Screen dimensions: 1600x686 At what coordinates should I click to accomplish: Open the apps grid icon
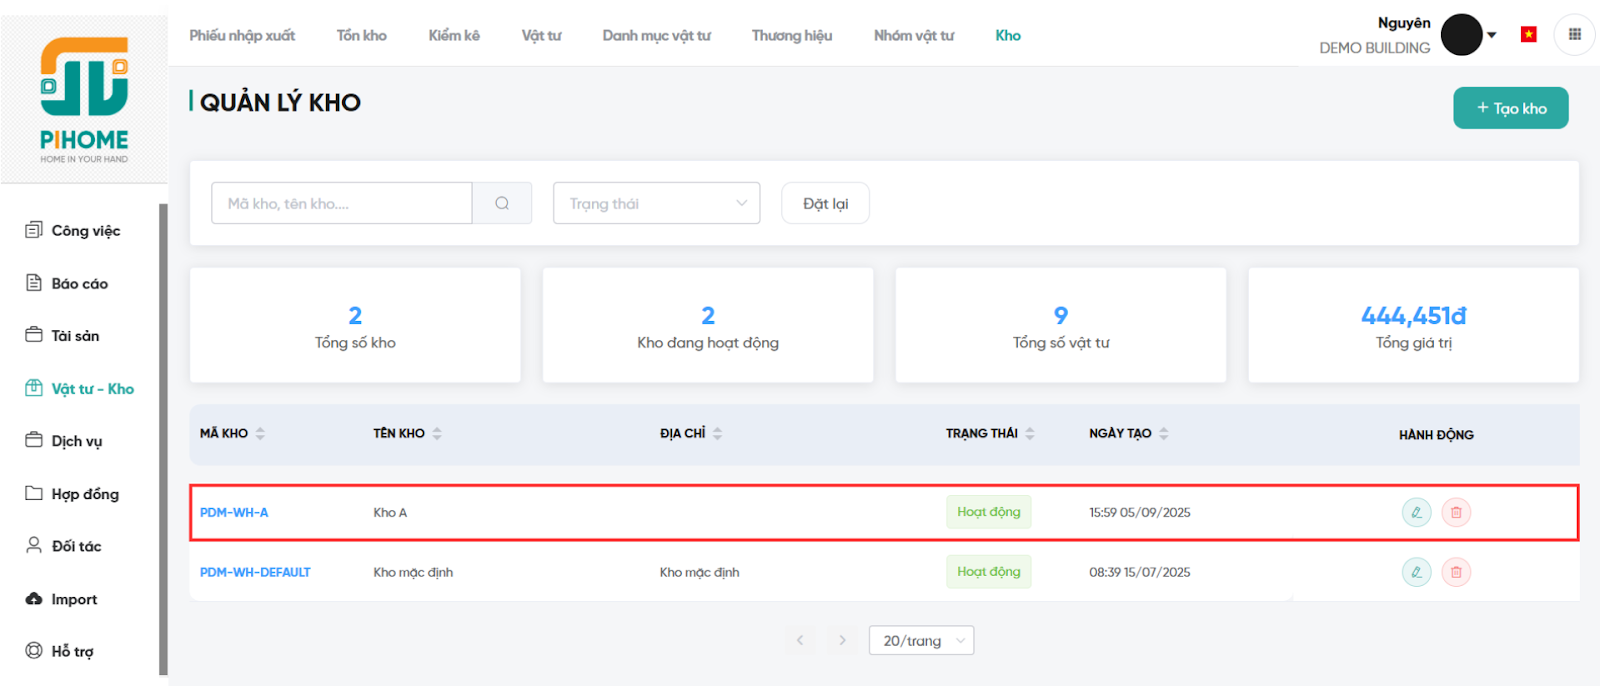pyautogui.click(x=1574, y=35)
